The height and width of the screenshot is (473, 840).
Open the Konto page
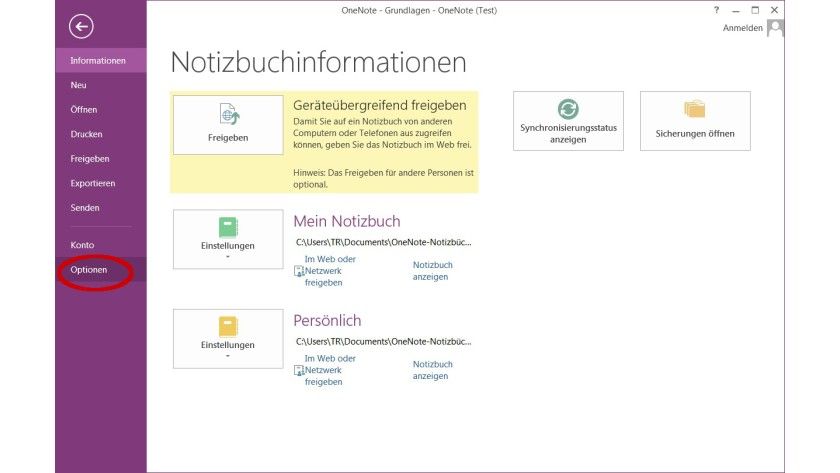[101, 245]
